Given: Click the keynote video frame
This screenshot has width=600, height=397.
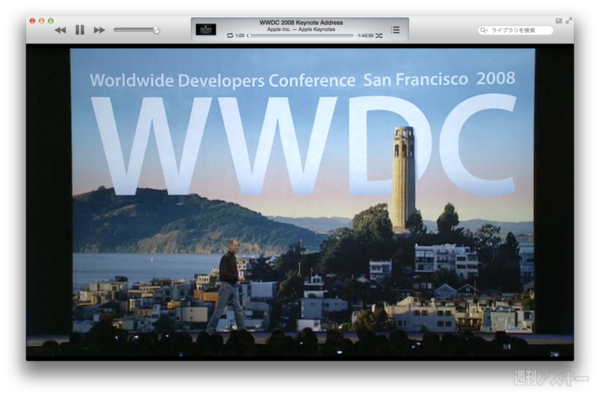Looking at the screenshot, I should click(300, 202).
